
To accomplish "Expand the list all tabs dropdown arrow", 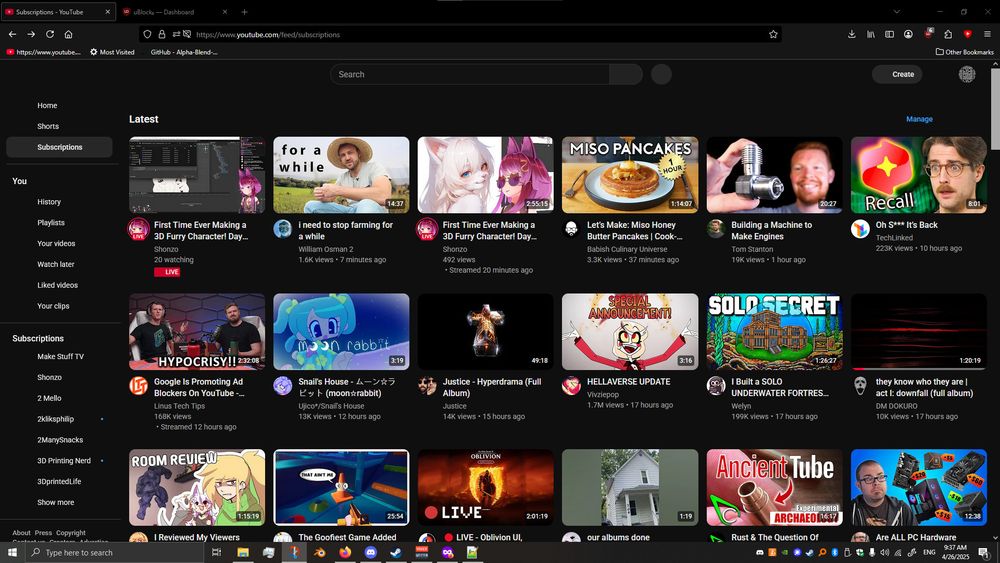I will pos(897,11).
